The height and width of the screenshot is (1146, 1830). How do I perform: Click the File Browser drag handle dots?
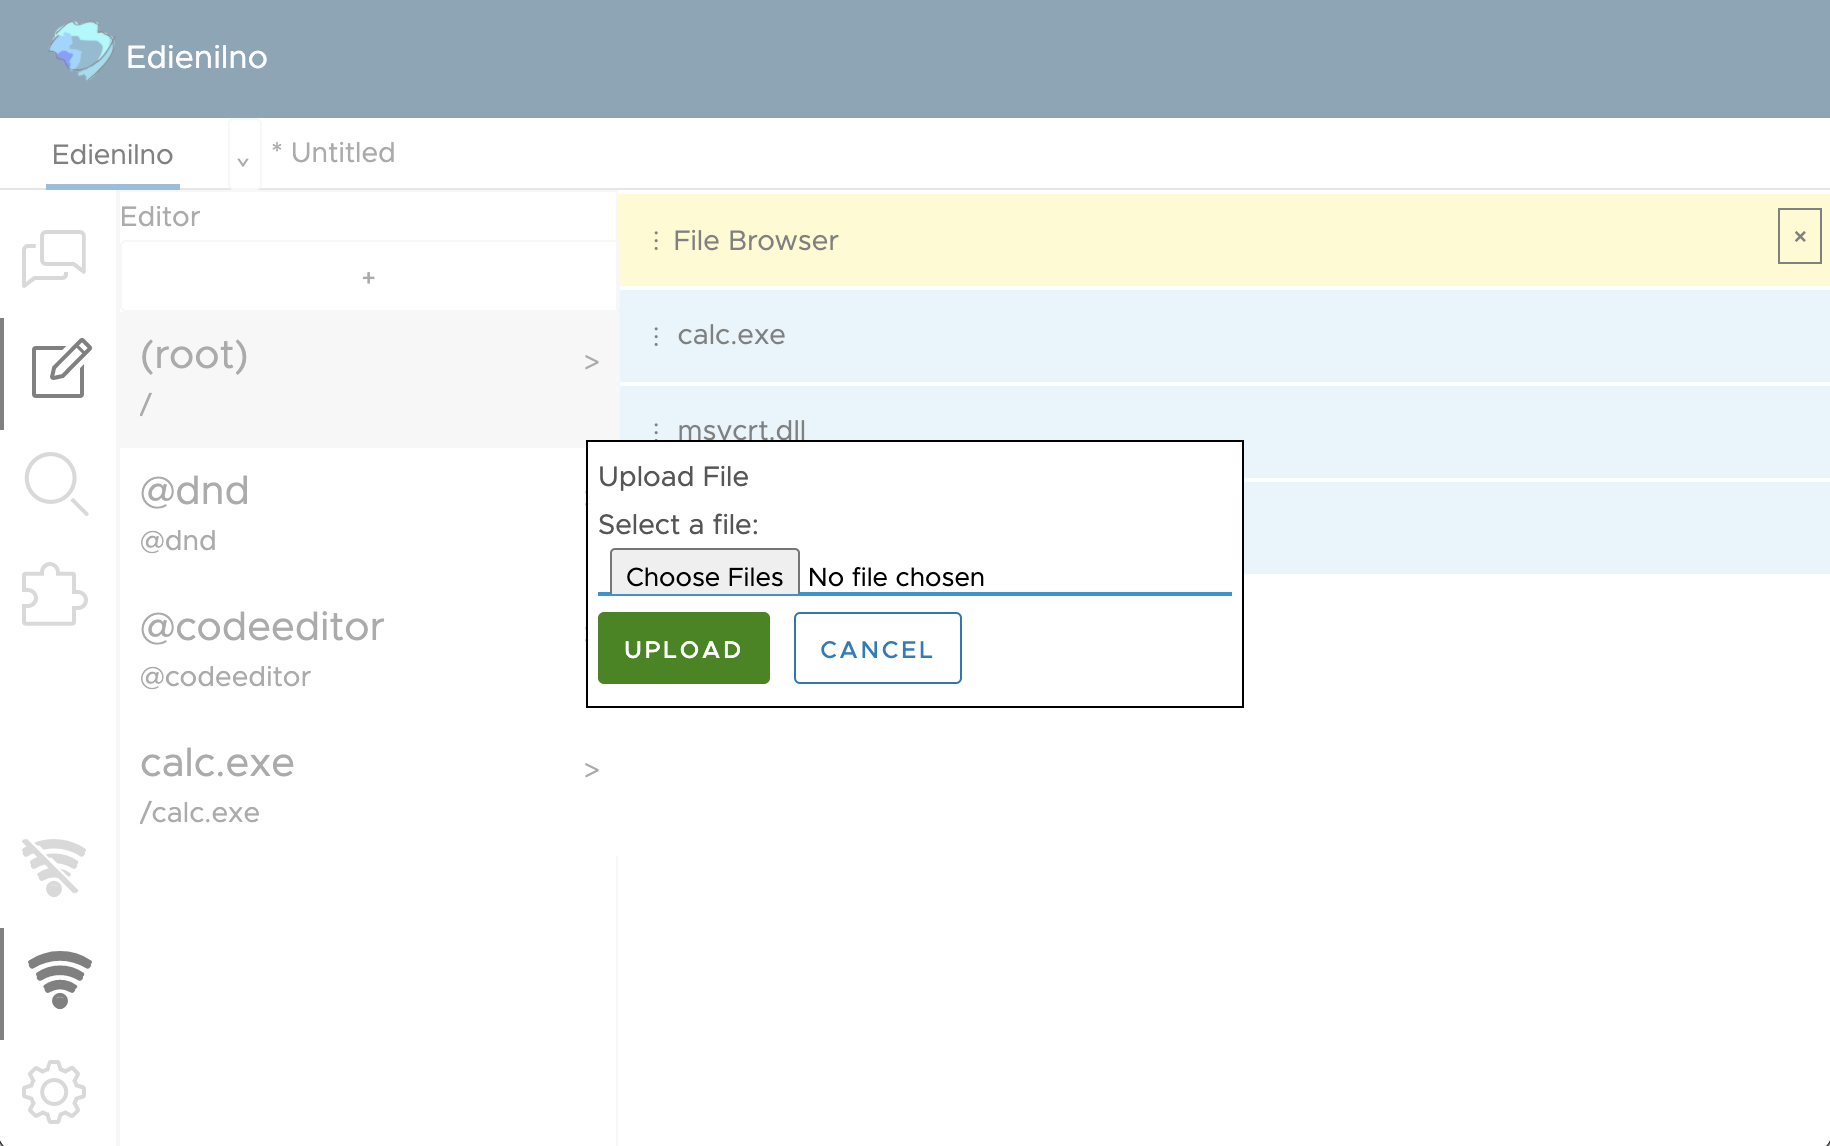coord(656,240)
